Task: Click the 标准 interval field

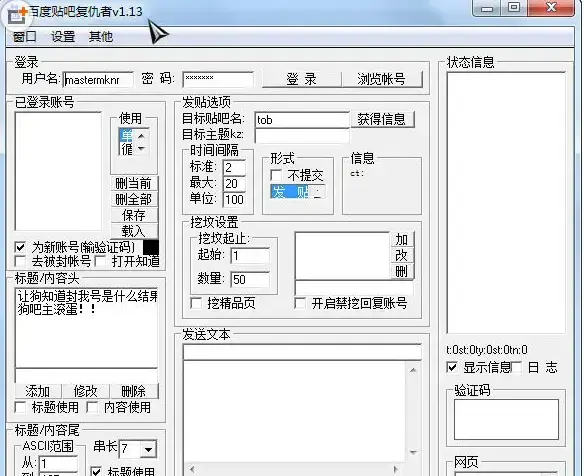Action: (234, 168)
